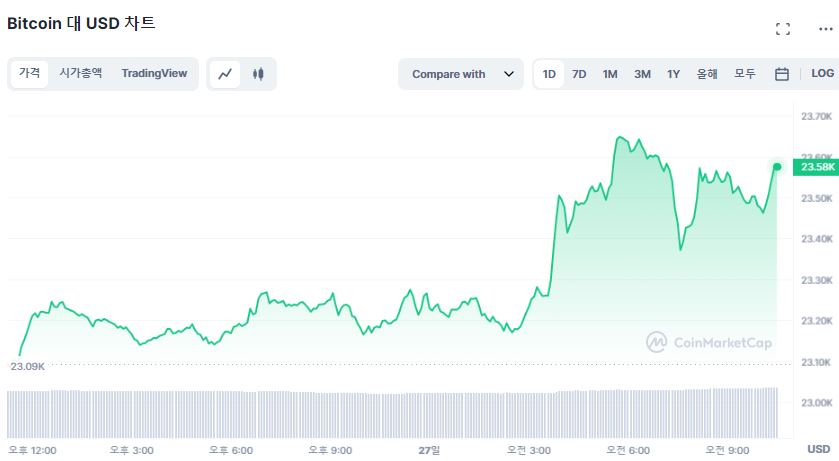Enter fullscreen chart mode
The image size is (839, 461).
point(783,29)
